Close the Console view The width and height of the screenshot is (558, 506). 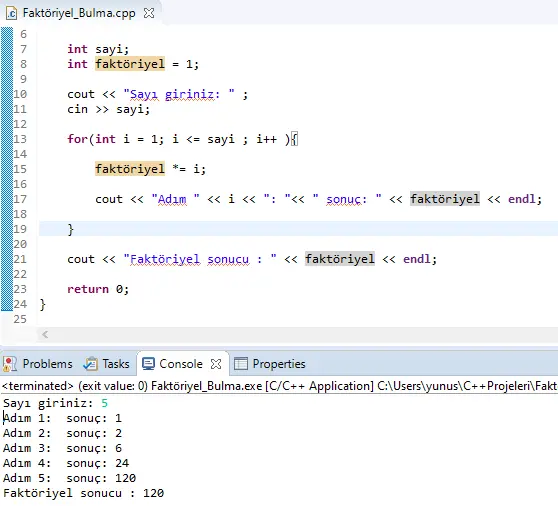tap(216, 364)
